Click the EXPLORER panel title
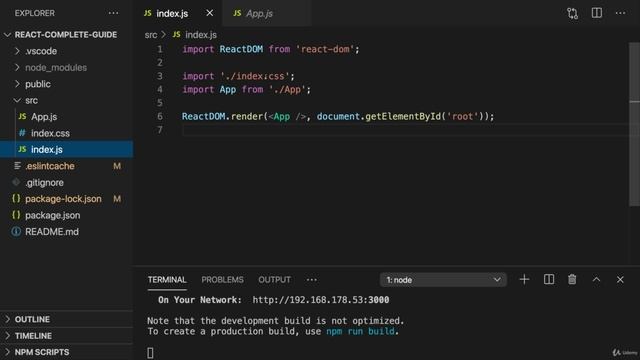 [35, 13]
